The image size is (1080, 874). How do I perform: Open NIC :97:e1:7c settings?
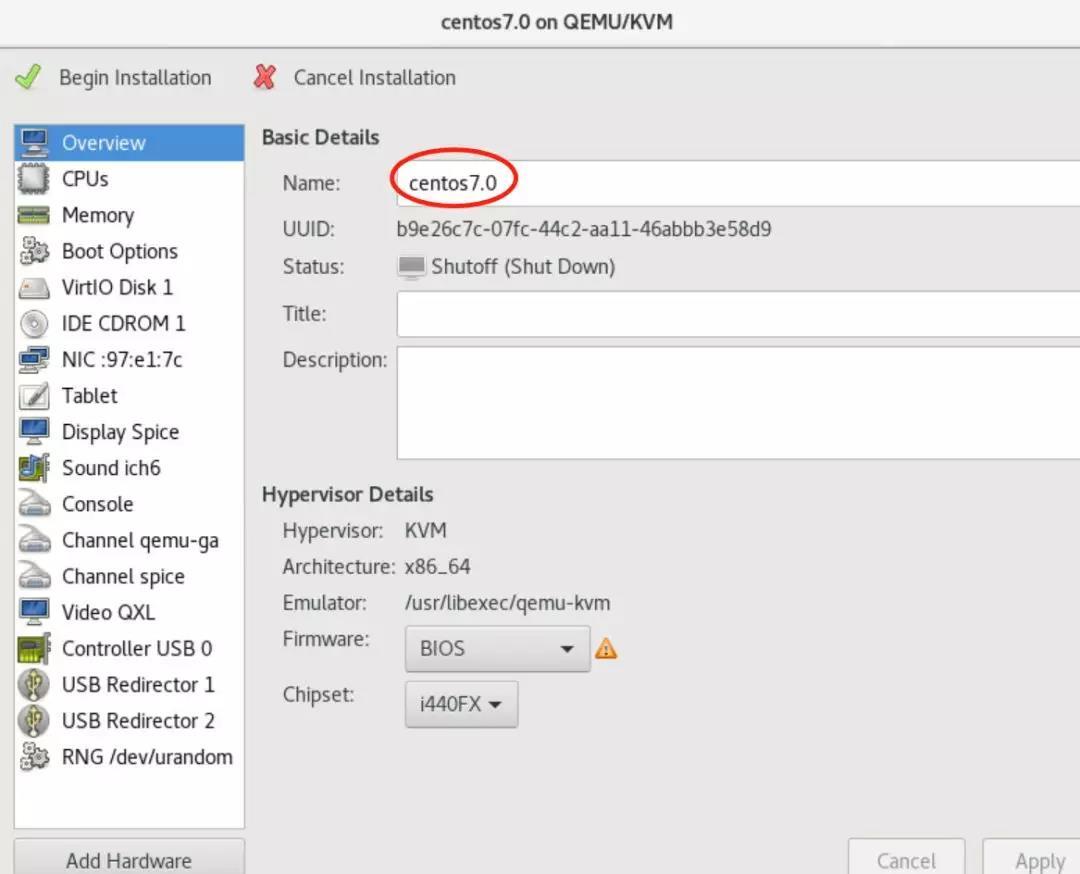click(x=122, y=360)
